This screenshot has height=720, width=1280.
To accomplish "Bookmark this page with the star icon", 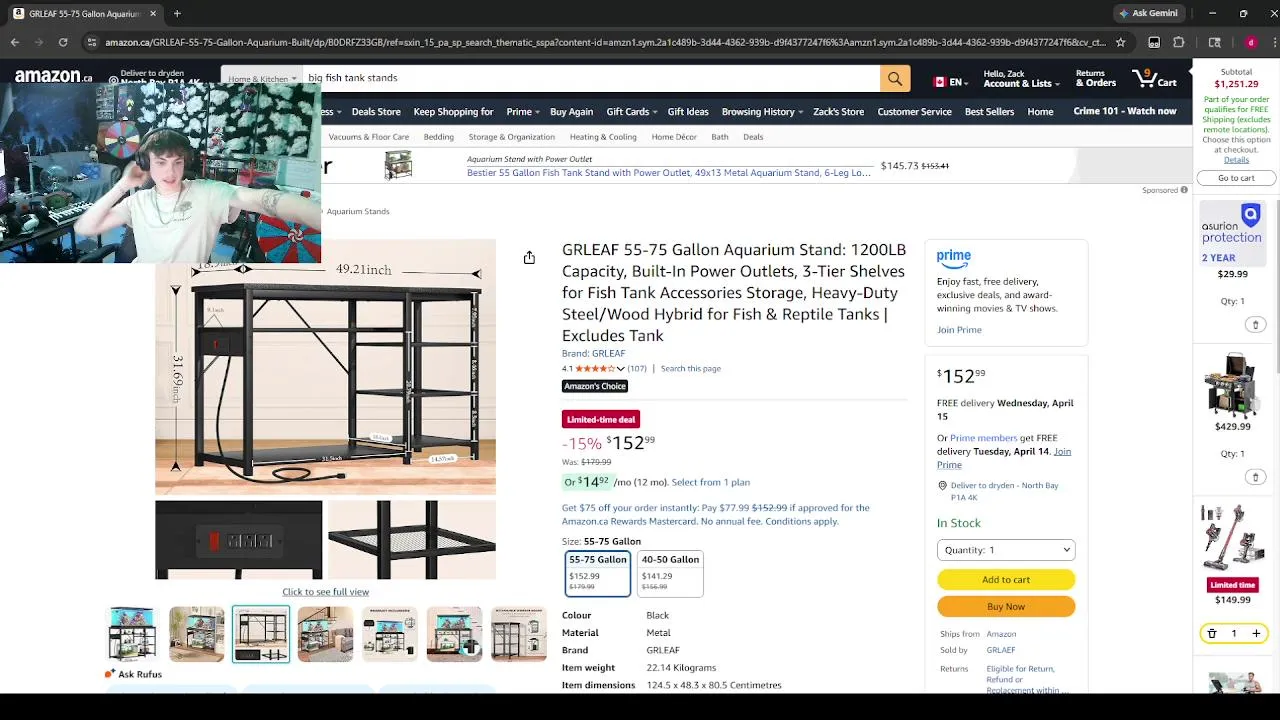I will (x=1120, y=42).
